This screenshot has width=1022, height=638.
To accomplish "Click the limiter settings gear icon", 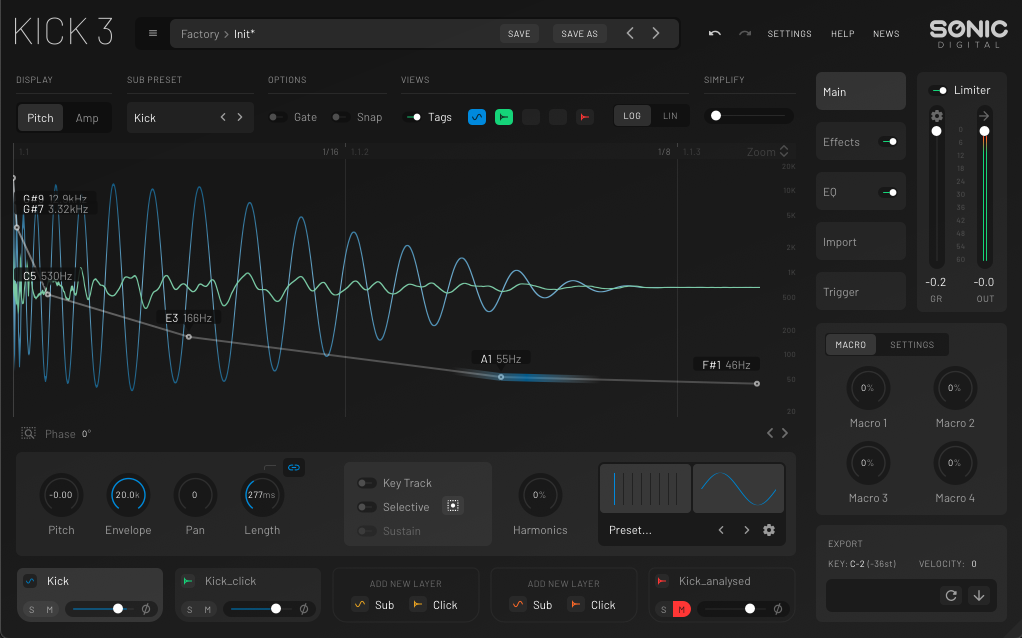I will tap(936, 115).
